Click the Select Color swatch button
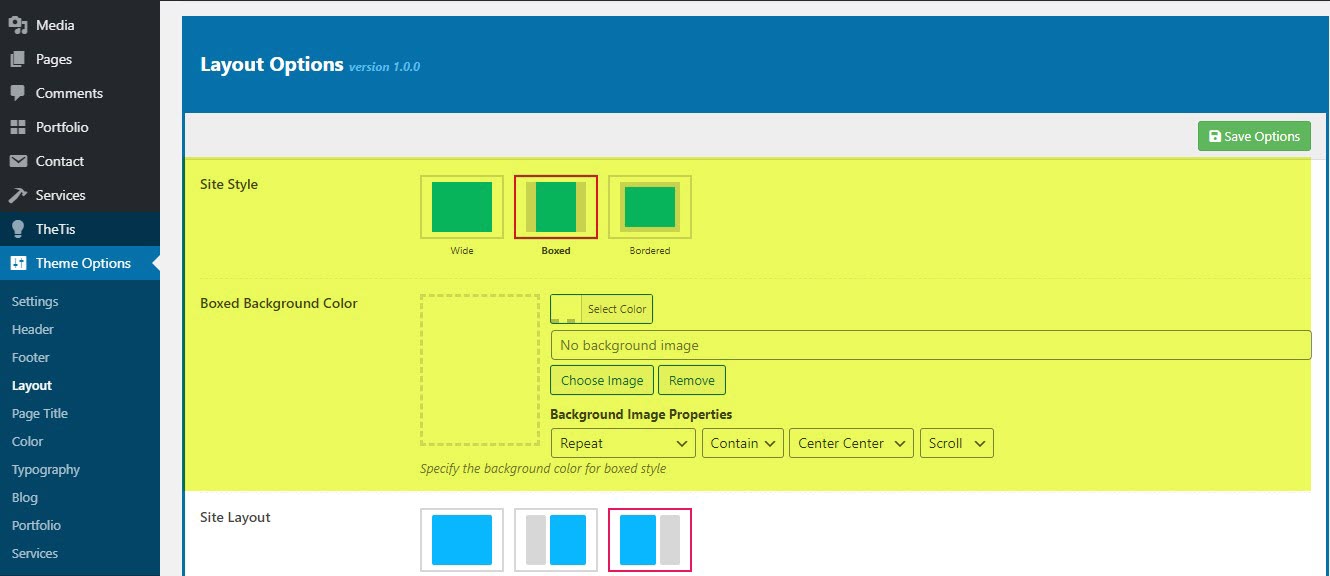Image resolution: width=1330 pixels, height=576 pixels. (x=601, y=309)
